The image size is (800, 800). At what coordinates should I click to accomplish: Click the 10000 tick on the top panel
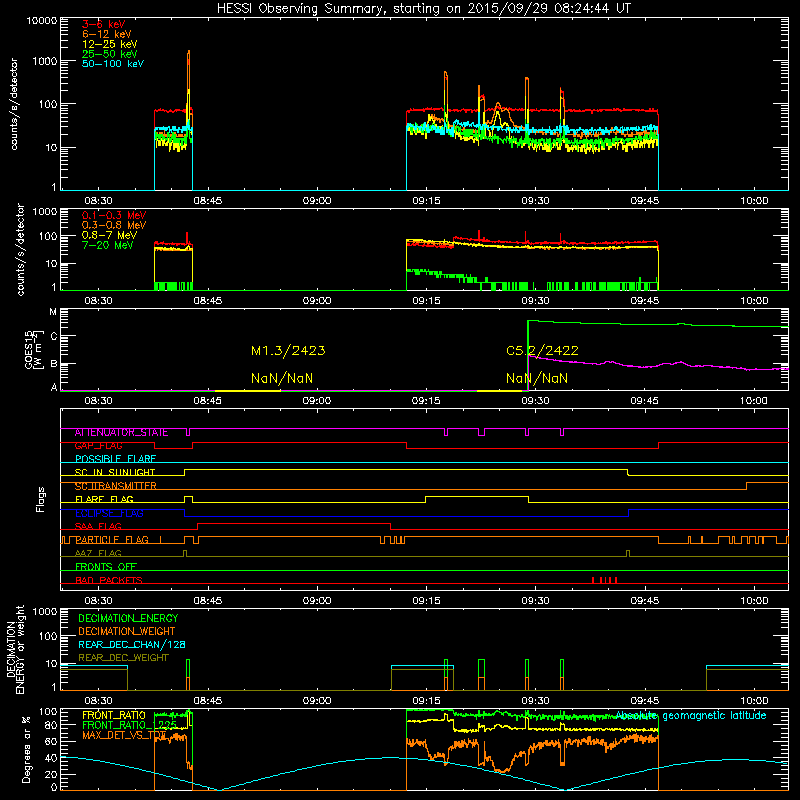pos(42,21)
